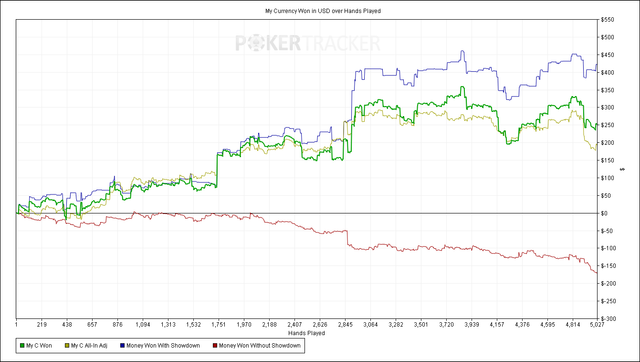The image size is (640, 362).
Task: Click y-axis value '$550'
Action: pos(607,20)
